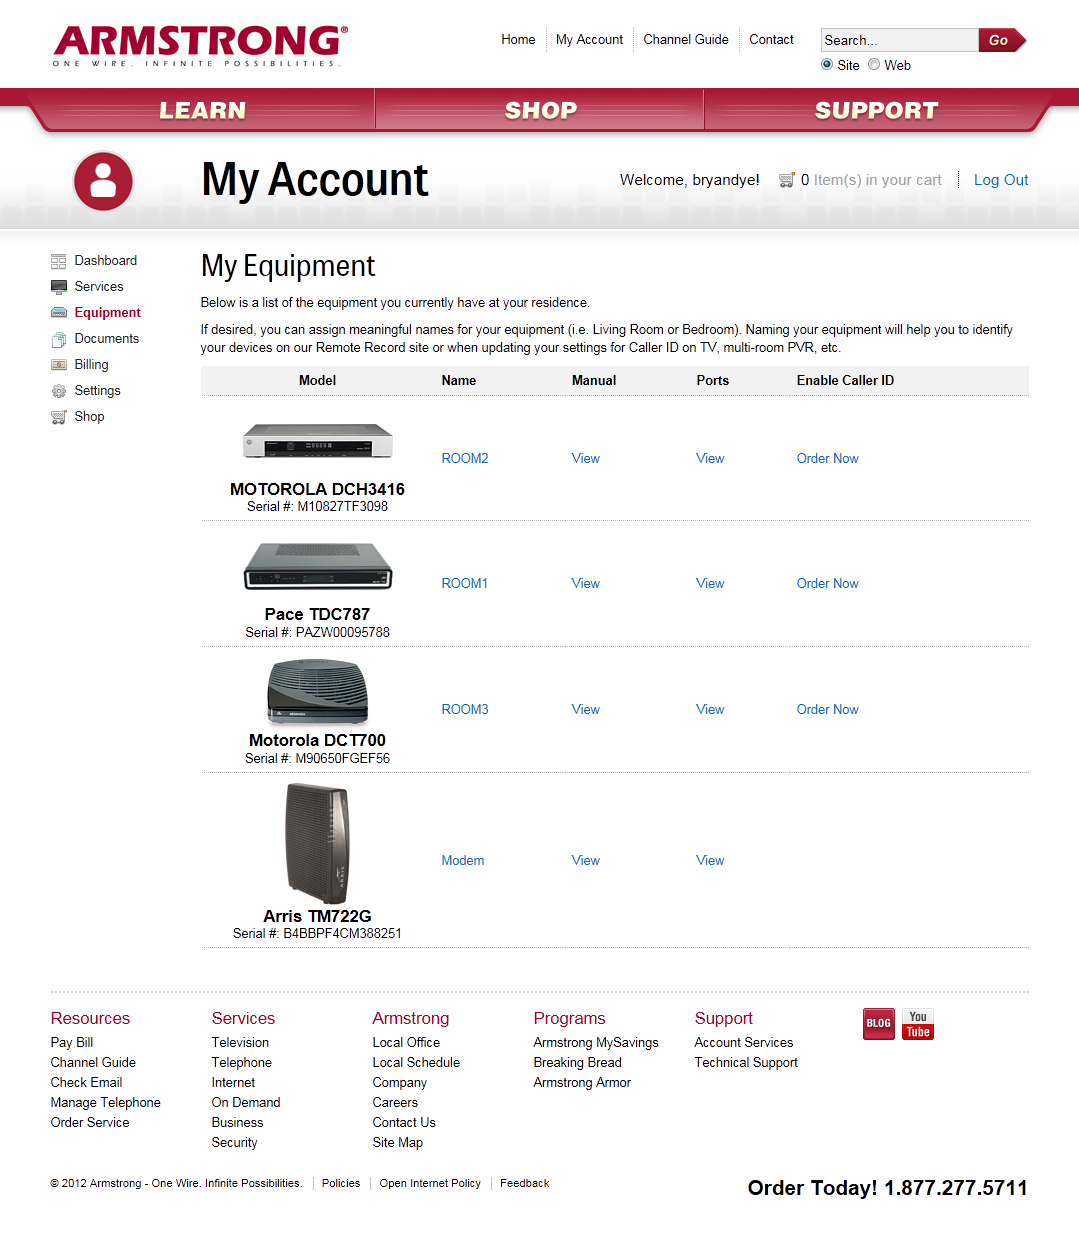Click the Search input field
The height and width of the screenshot is (1233, 1079).
[x=899, y=40]
